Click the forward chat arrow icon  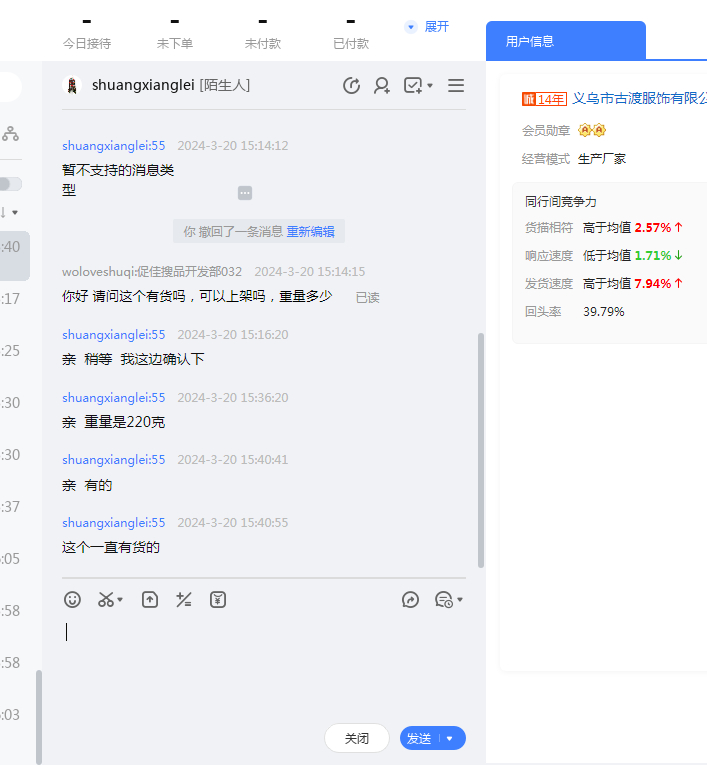click(x=410, y=600)
